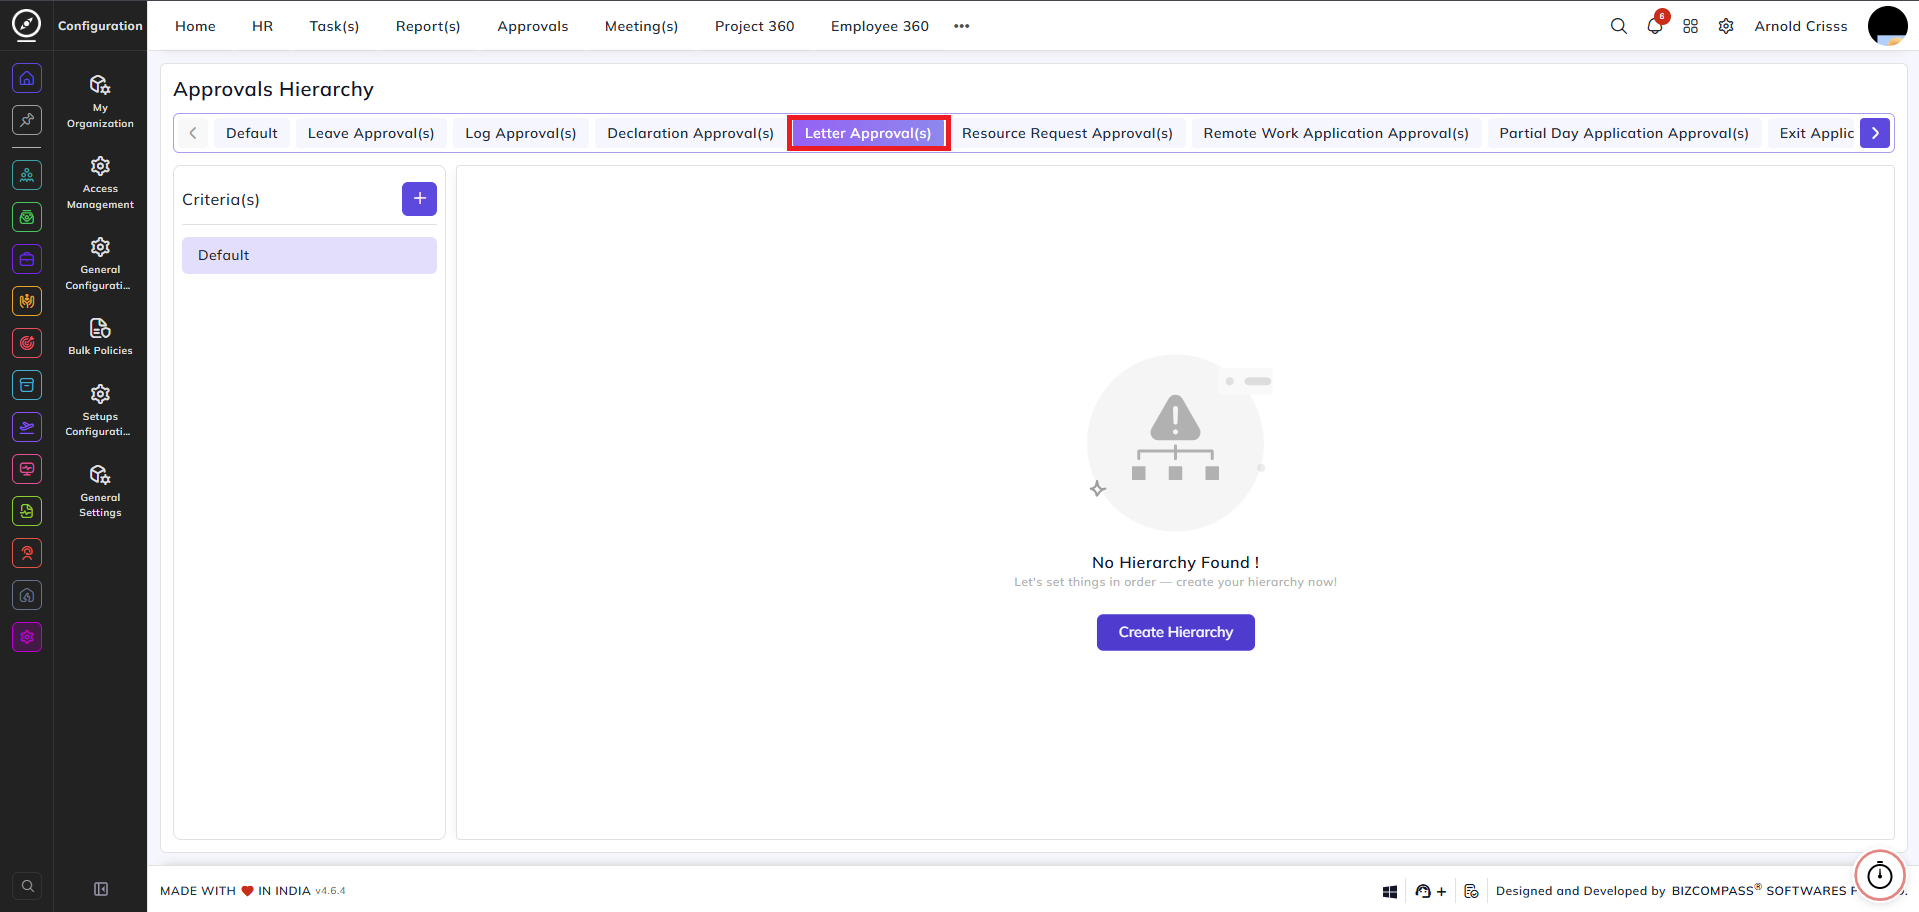Collapse the sidebar using the panel toggle icon
The image size is (1919, 912).
click(x=101, y=889)
